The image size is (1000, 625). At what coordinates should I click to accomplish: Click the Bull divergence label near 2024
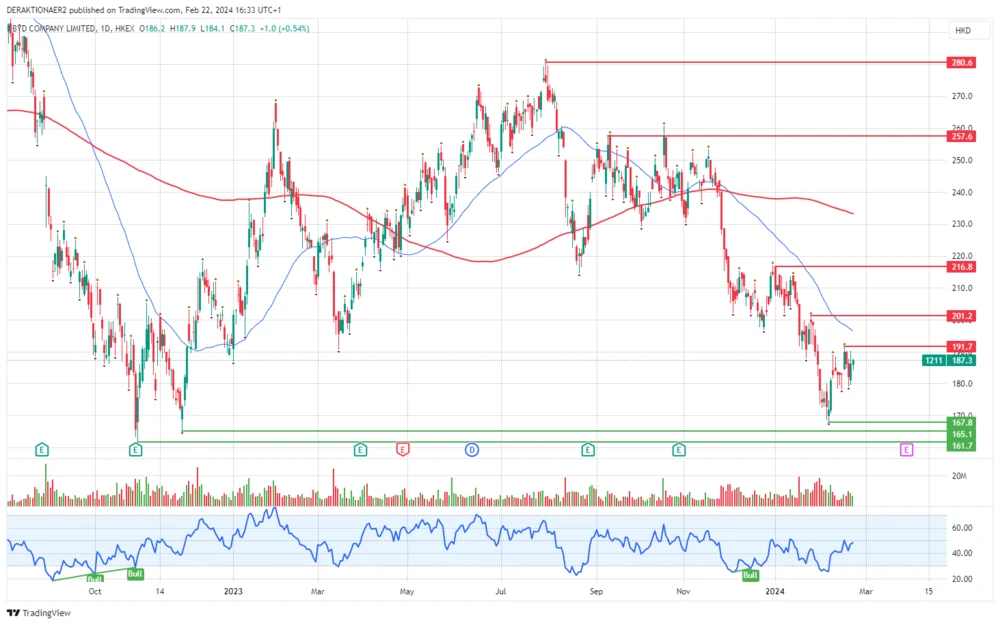[x=750, y=575]
